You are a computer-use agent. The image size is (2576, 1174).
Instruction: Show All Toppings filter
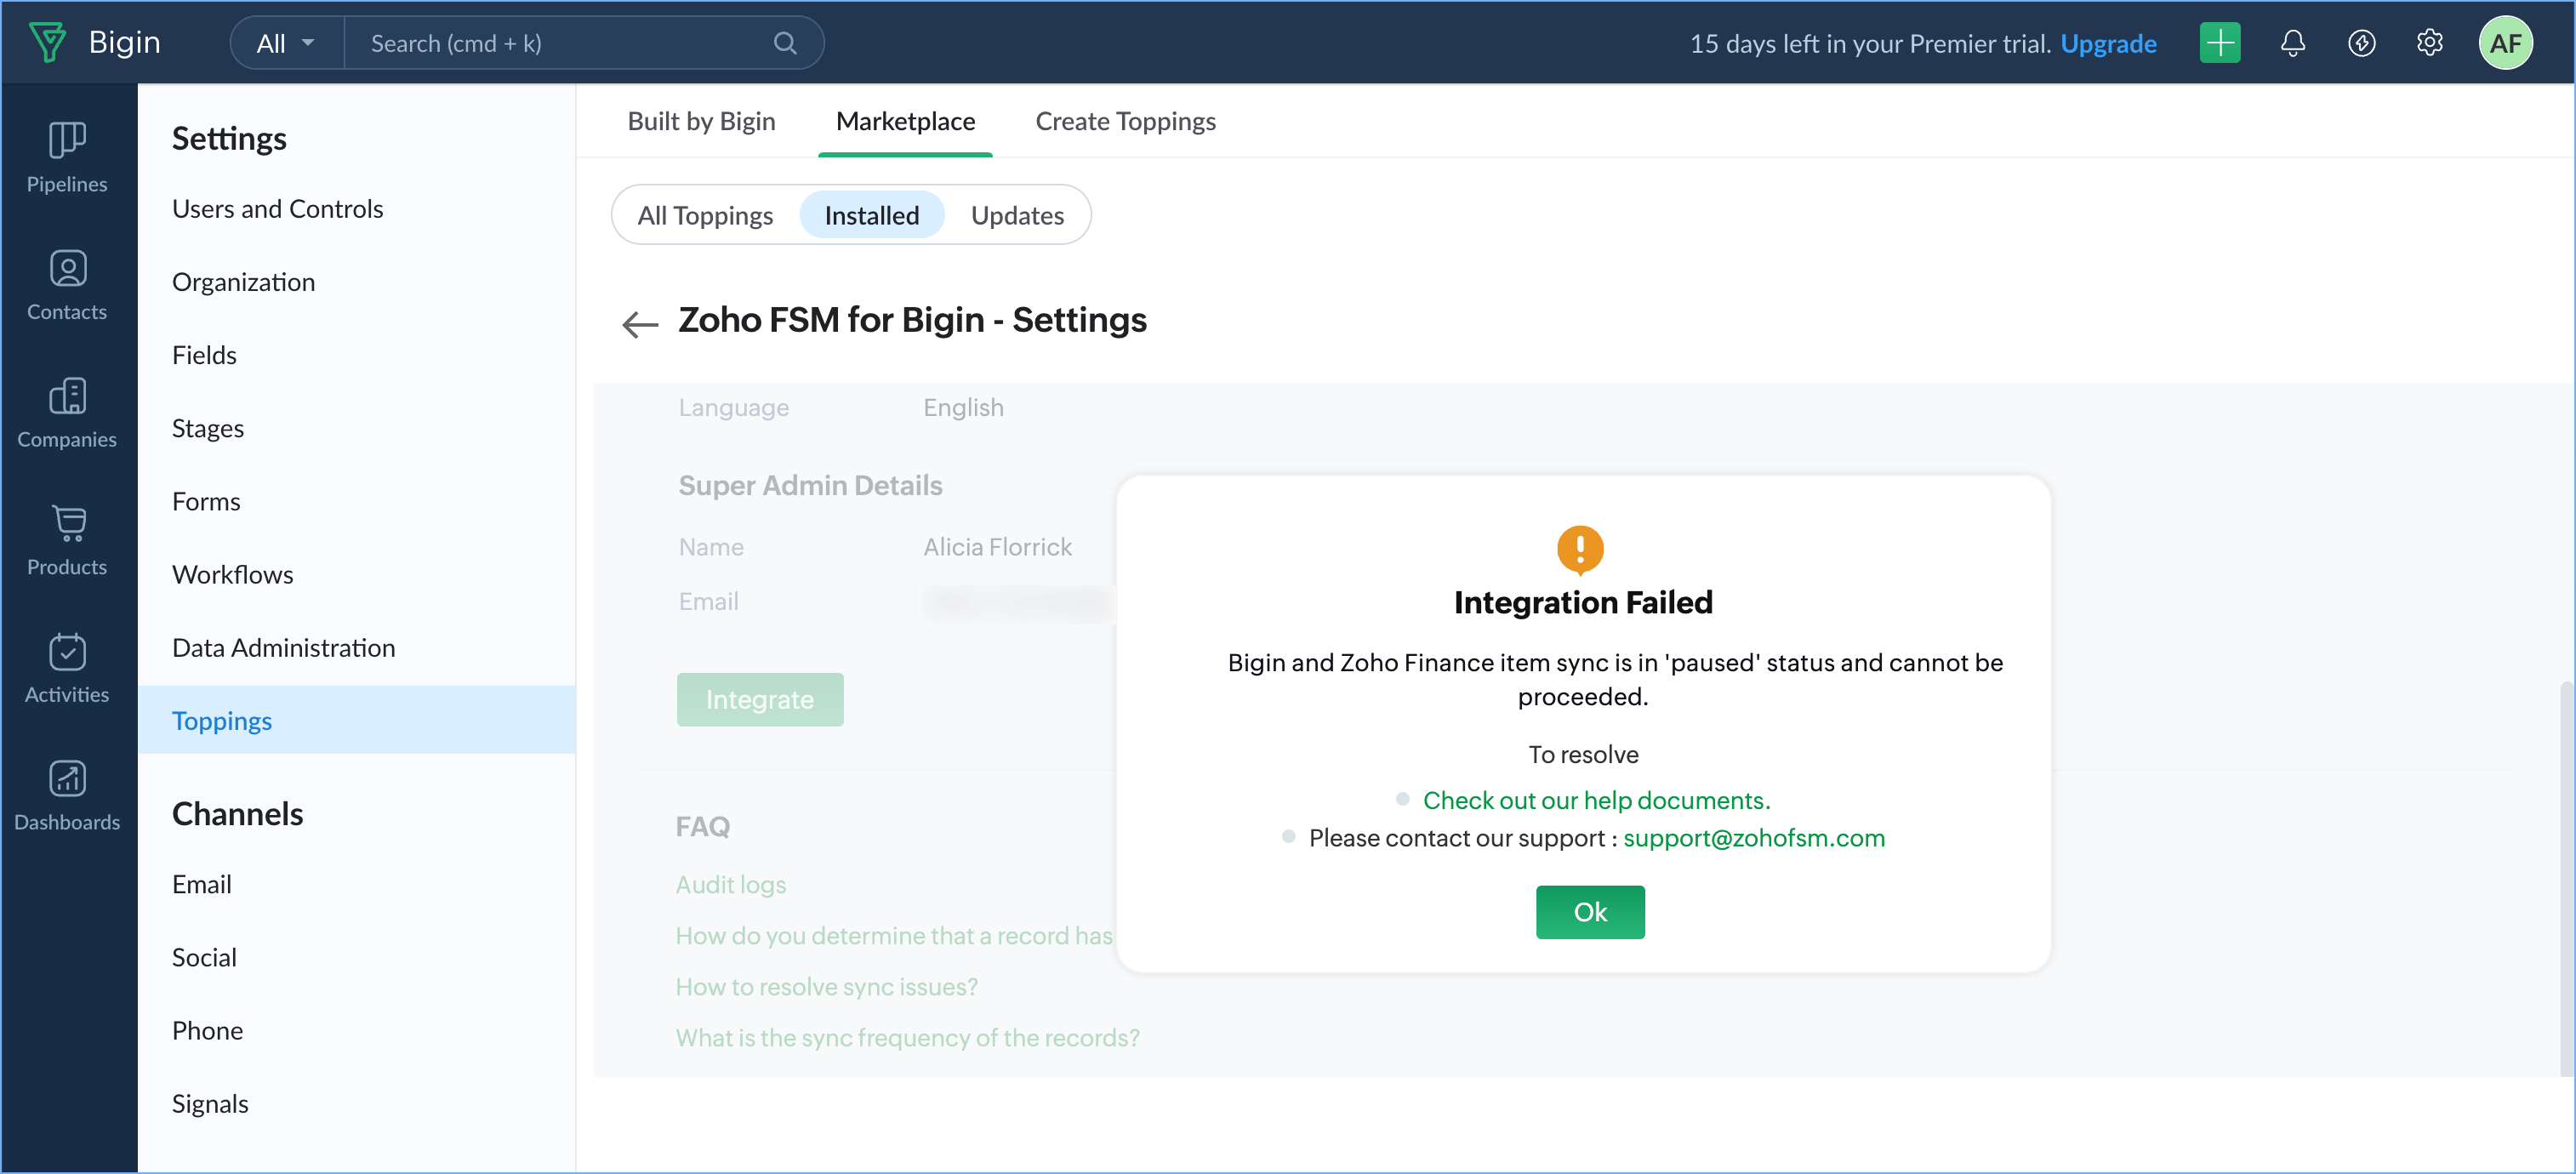click(705, 215)
